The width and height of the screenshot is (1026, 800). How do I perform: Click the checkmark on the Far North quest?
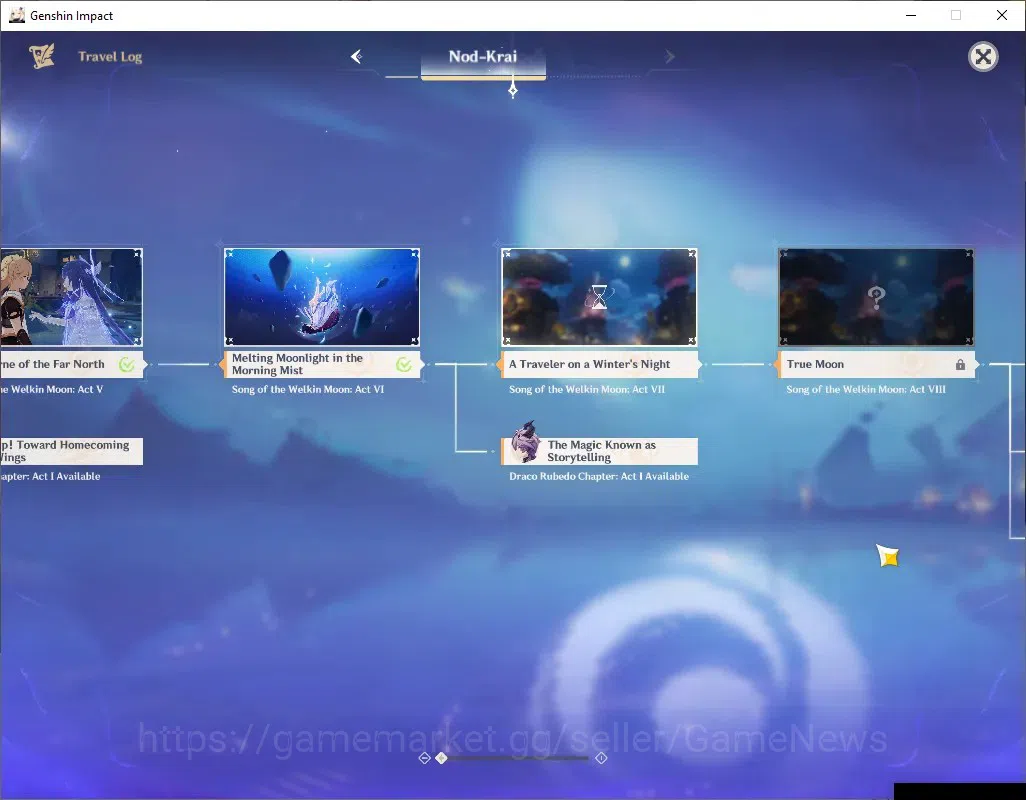tap(127, 364)
